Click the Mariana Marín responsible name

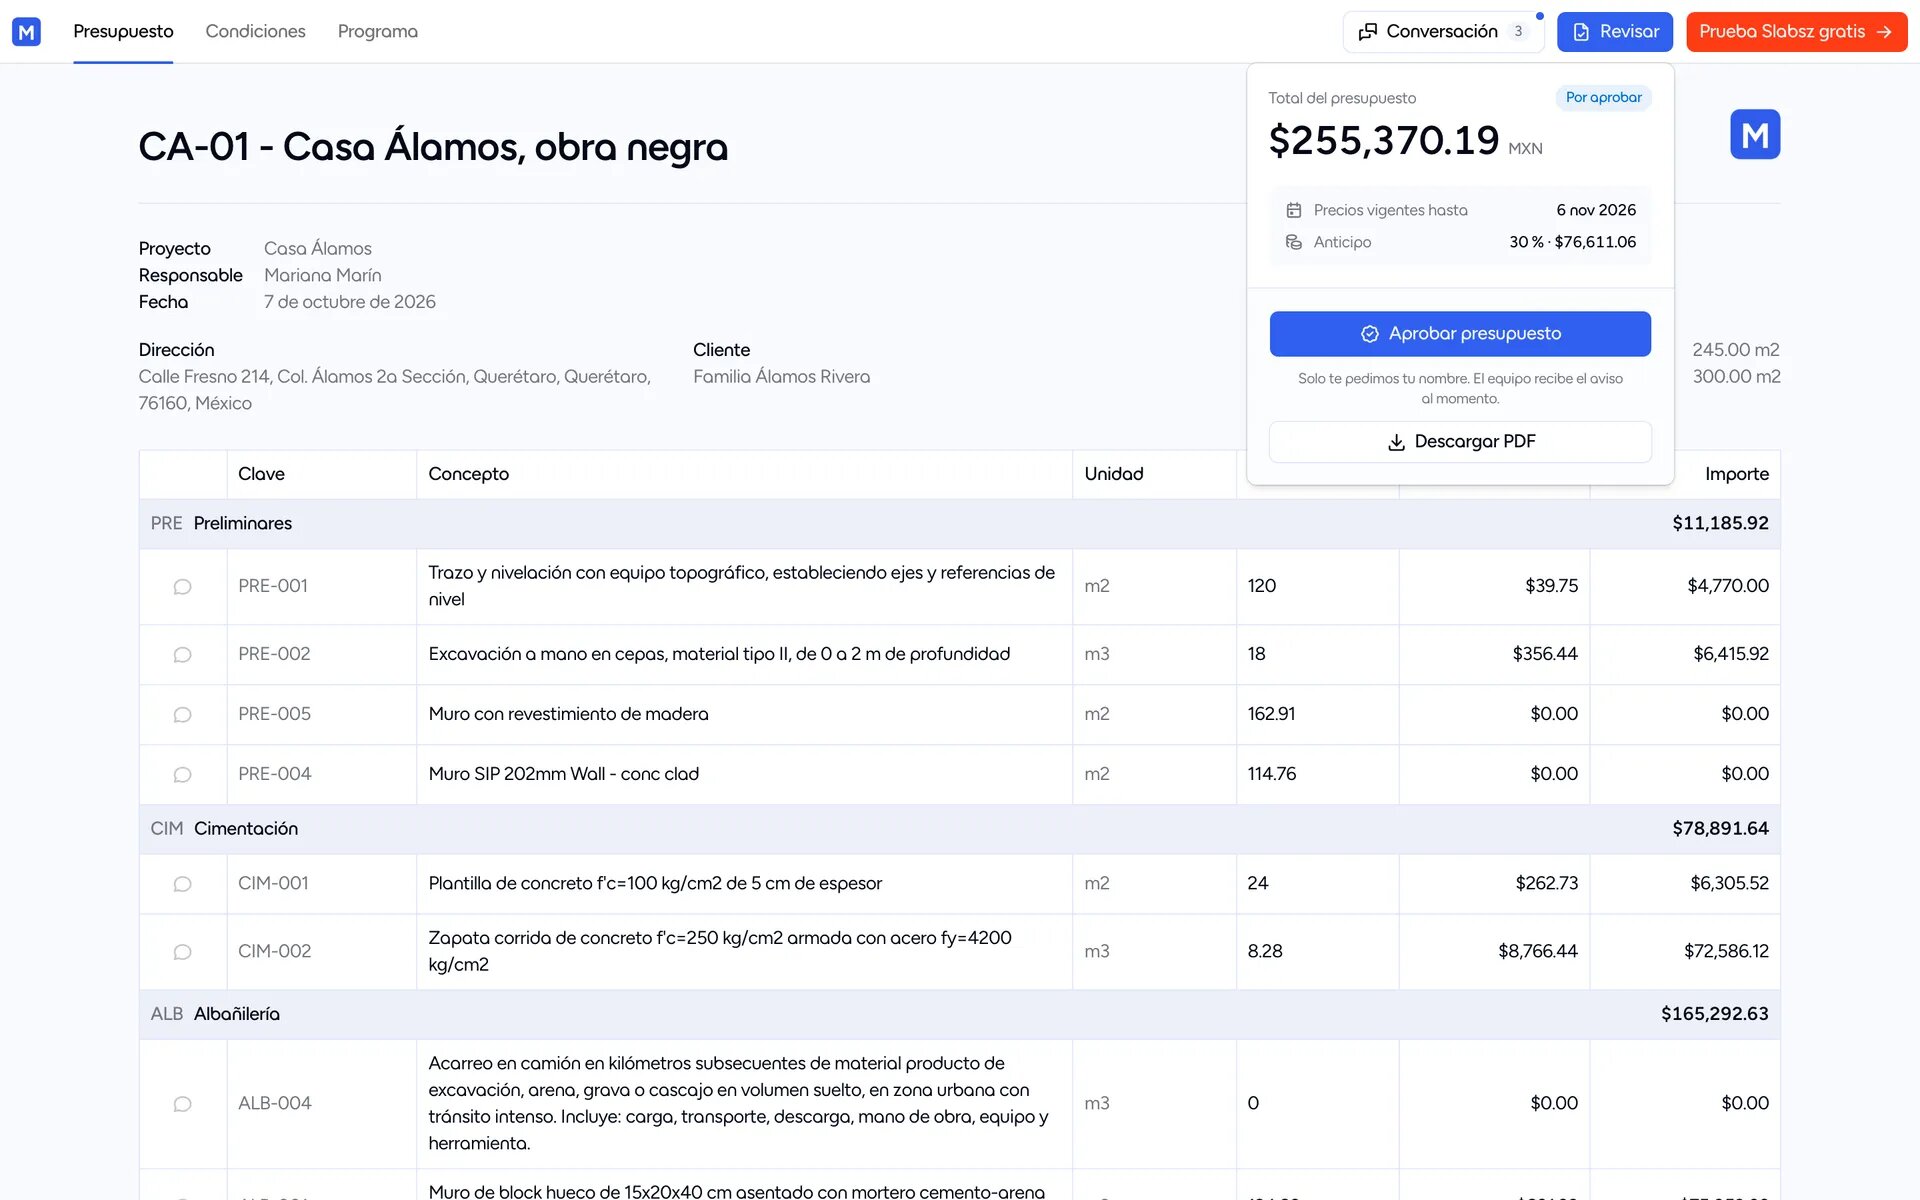tap(322, 275)
